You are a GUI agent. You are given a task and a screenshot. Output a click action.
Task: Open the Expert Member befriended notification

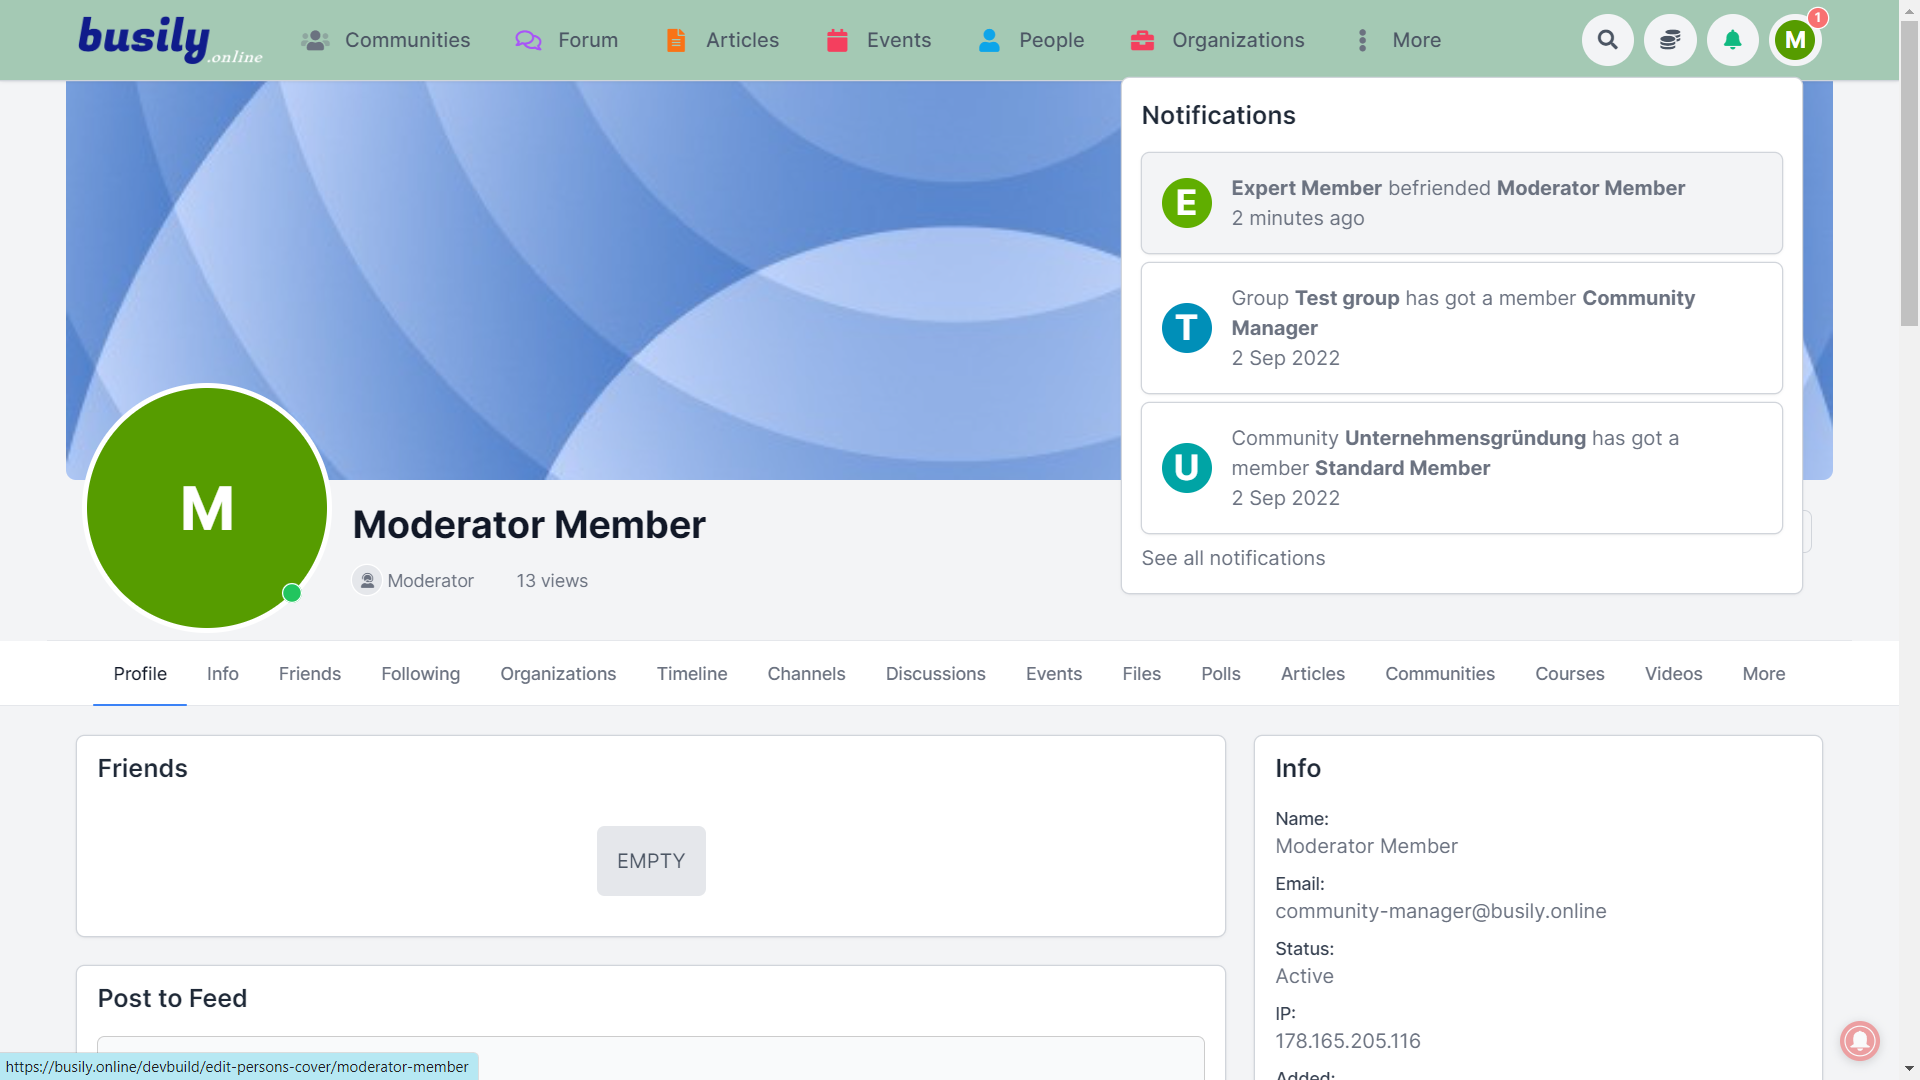click(x=1461, y=203)
